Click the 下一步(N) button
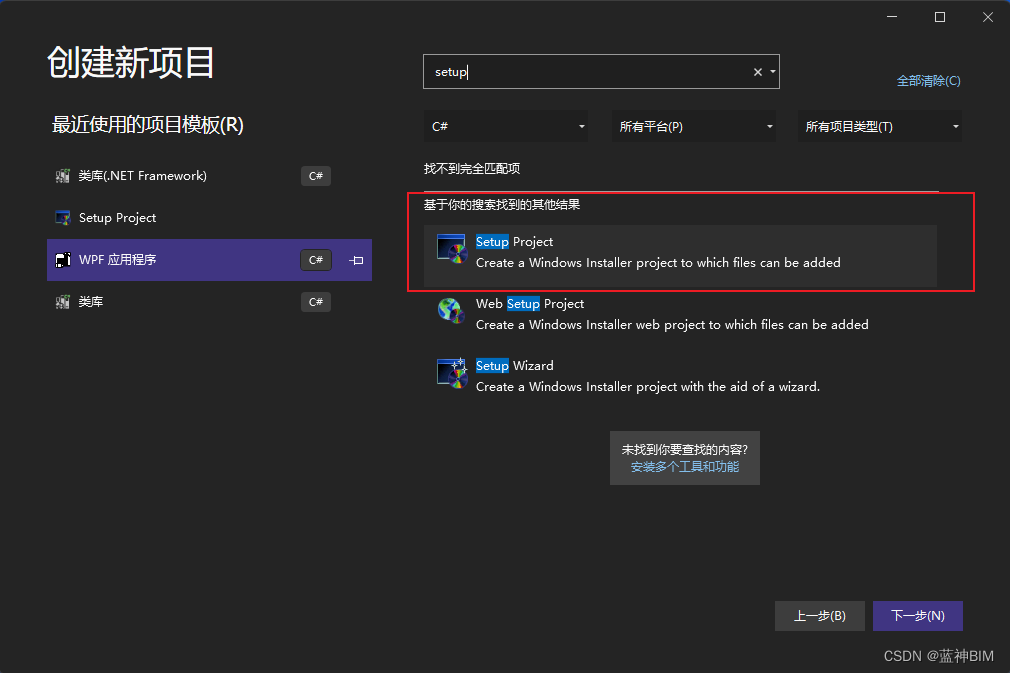This screenshot has width=1010, height=673. tap(917, 616)
